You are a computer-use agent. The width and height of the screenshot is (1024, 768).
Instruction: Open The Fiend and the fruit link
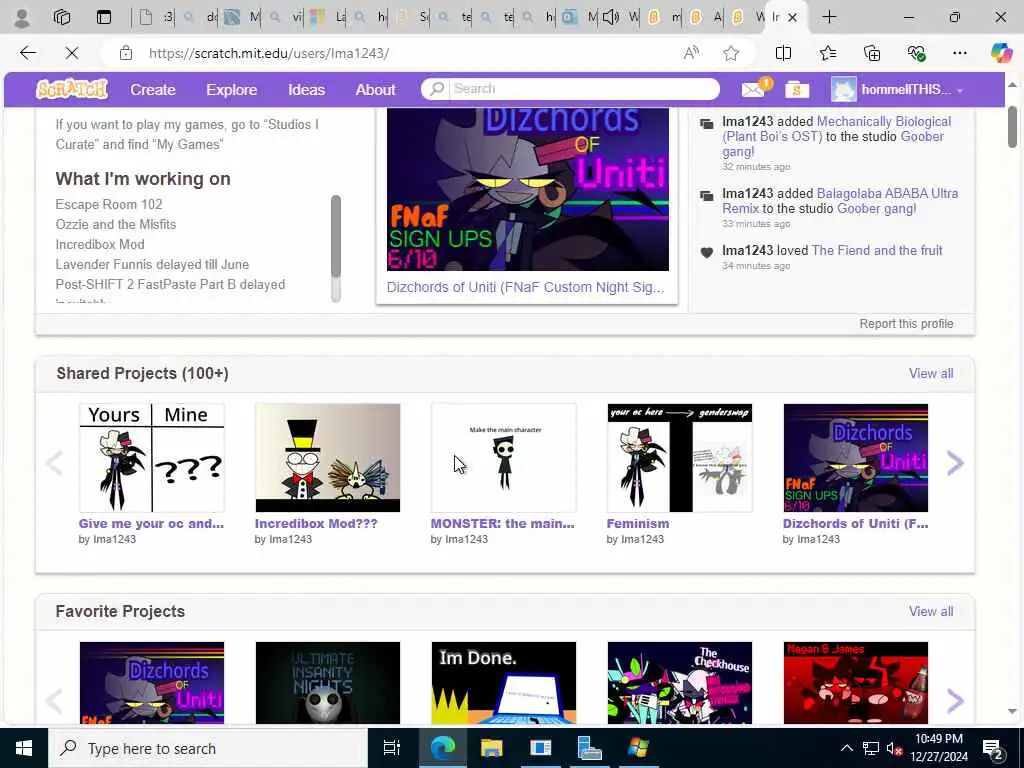coord(876,250)
